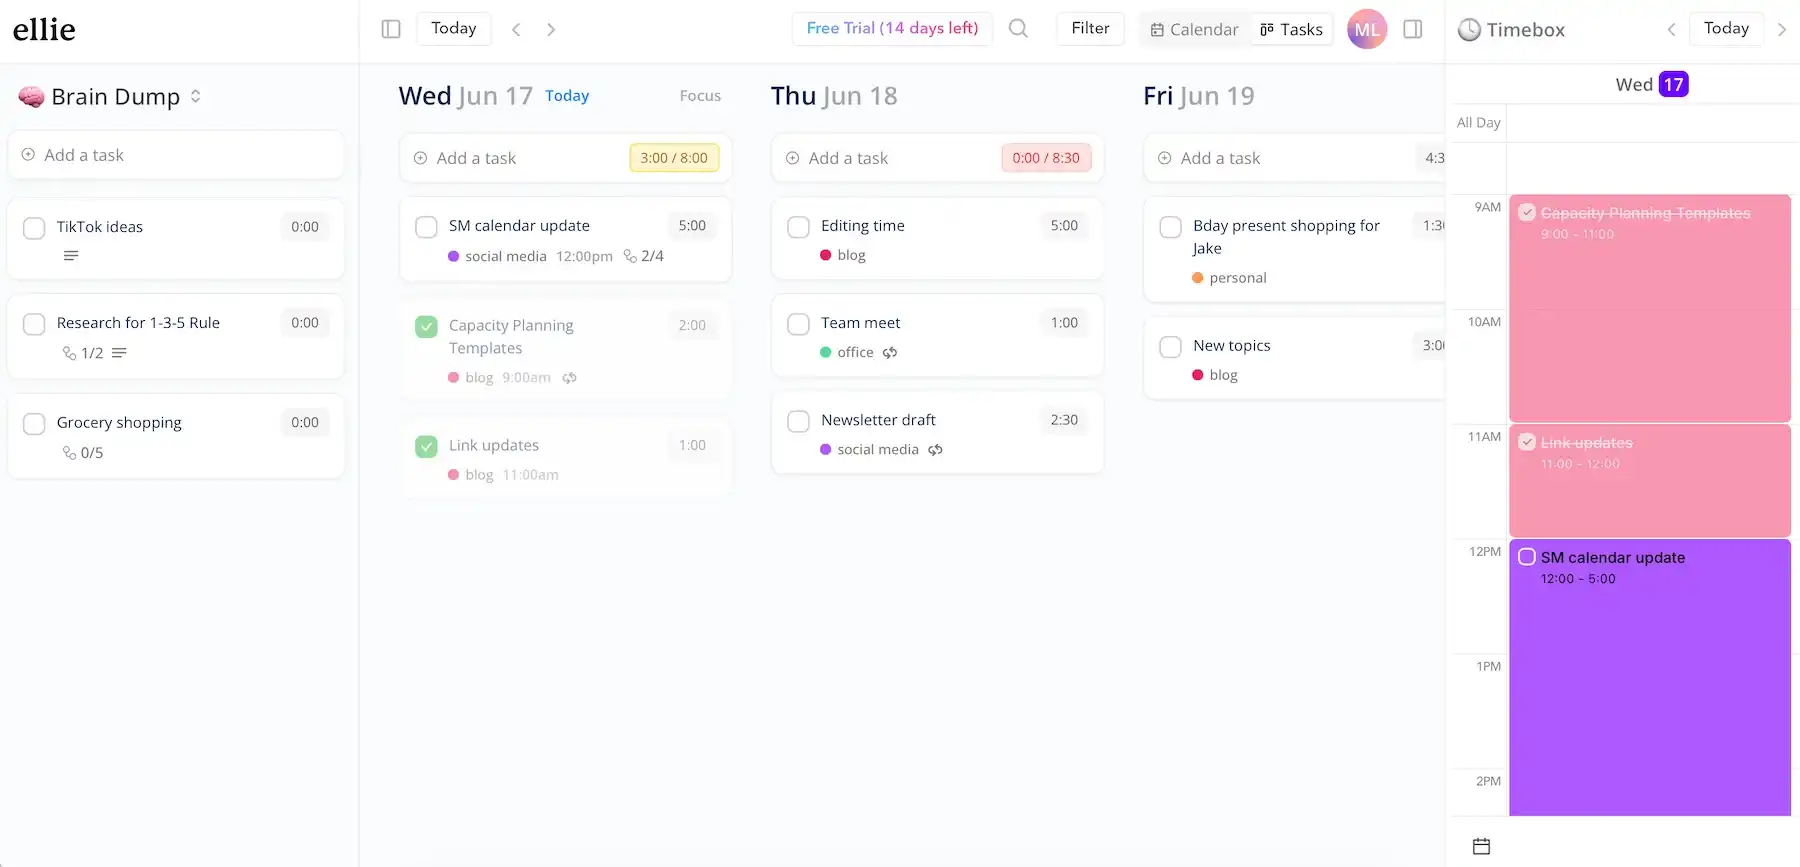
Task: Go to previous day in Timebox
Action: tap(1671, 29)
